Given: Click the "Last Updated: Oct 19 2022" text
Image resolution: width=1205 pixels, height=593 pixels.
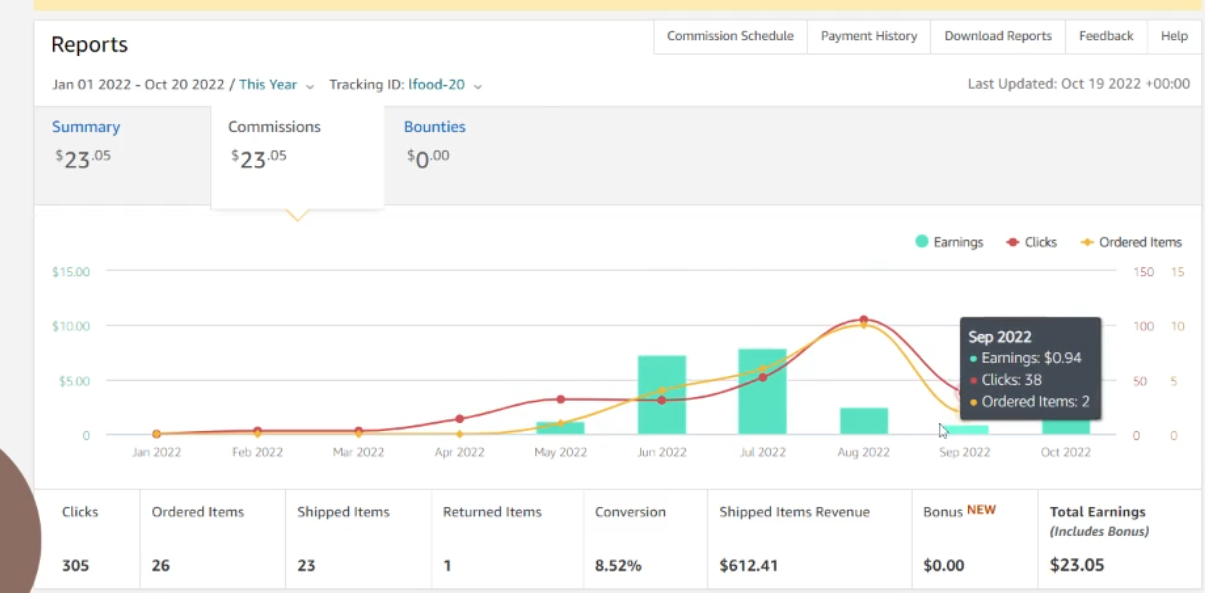Looking at the screenshot, I should point(1079,84).
